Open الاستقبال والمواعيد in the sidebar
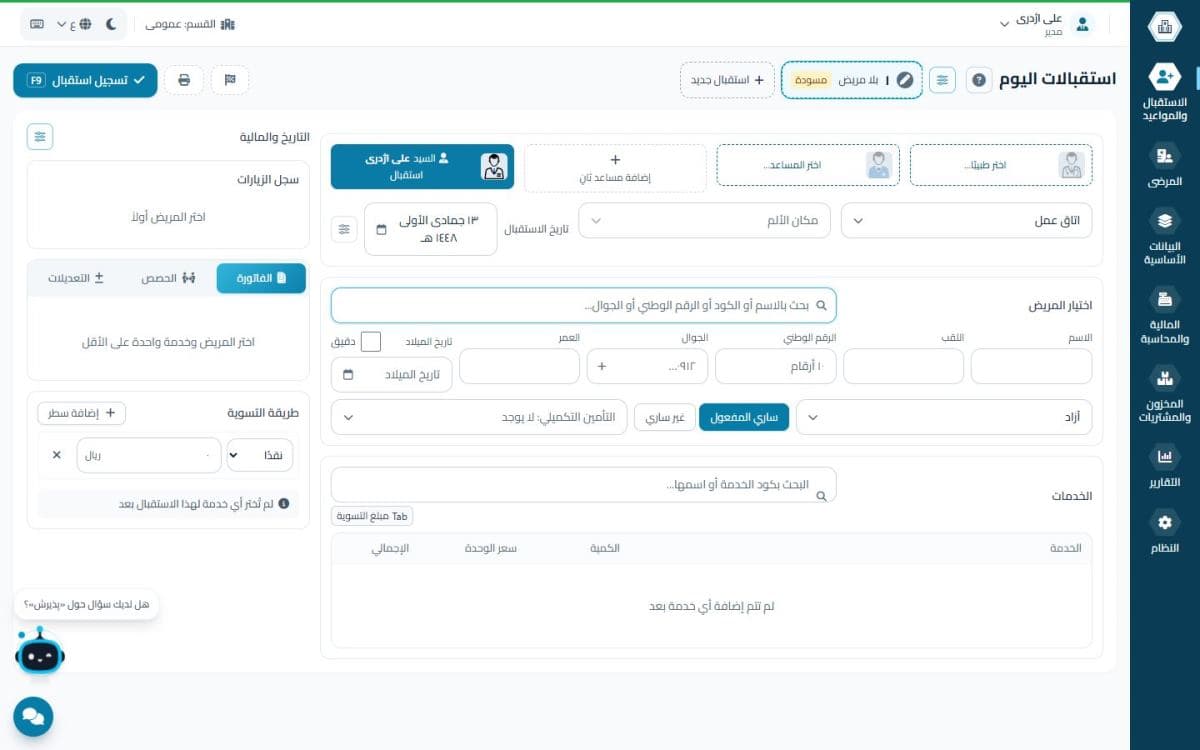The height and width of the screenshot is (750, 1200). pyautogui.click(x=1164, y=92)
